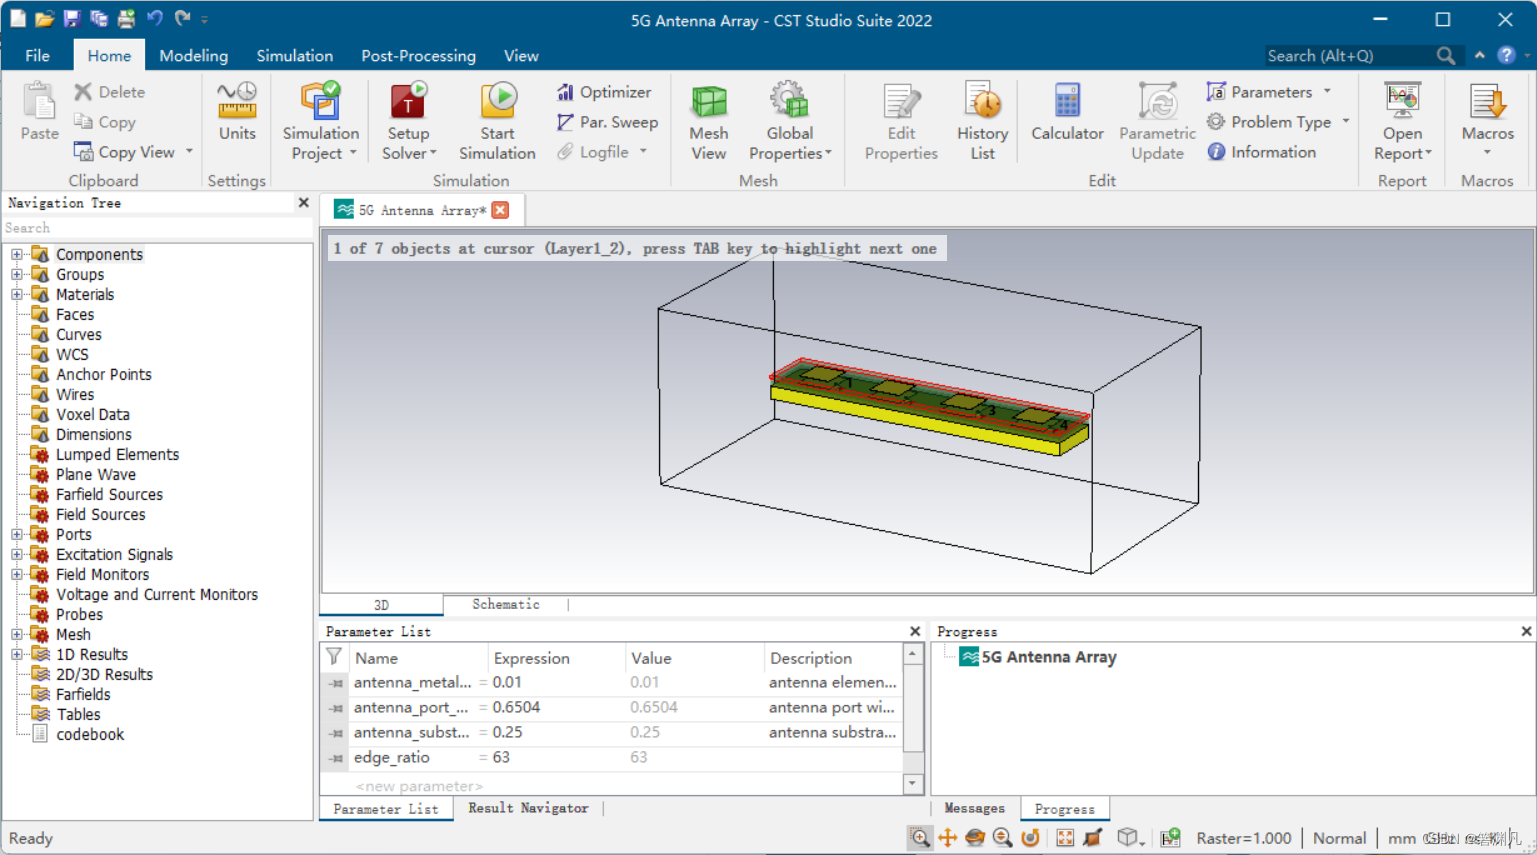Open a project via the folder icon
The image size is (1537, 855).
coord(44,18)
